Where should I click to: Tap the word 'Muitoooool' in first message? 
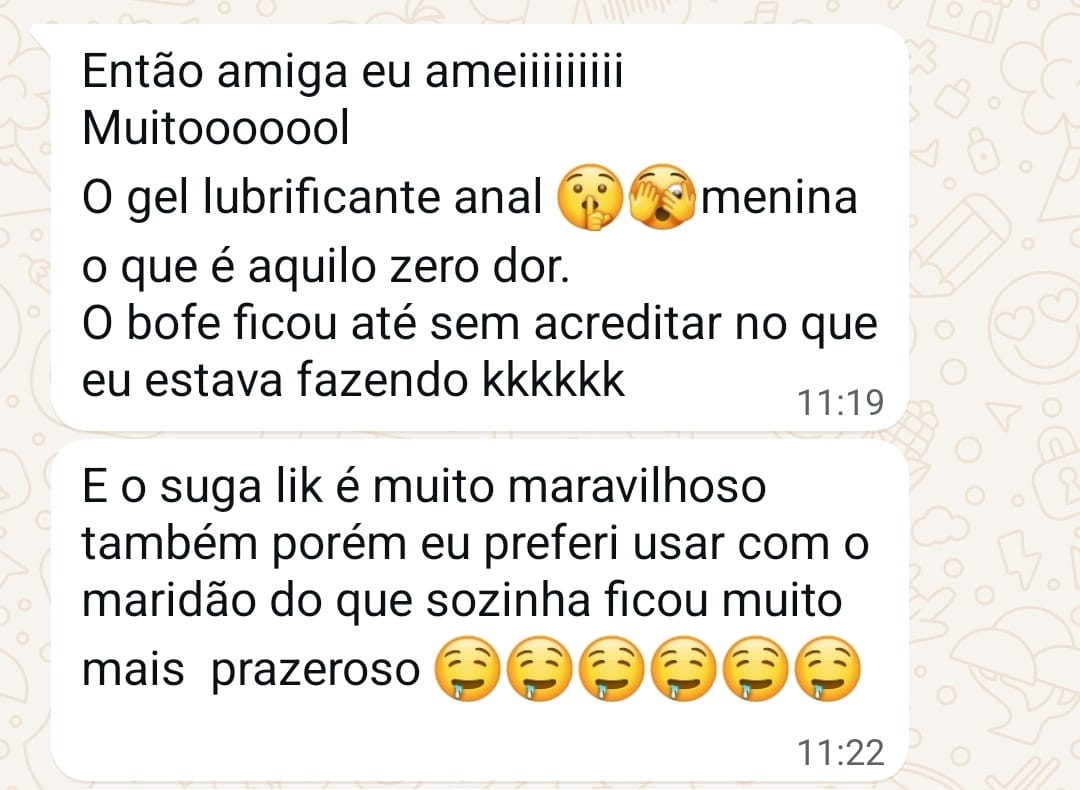pyautogui.click(x=216, y=128)
